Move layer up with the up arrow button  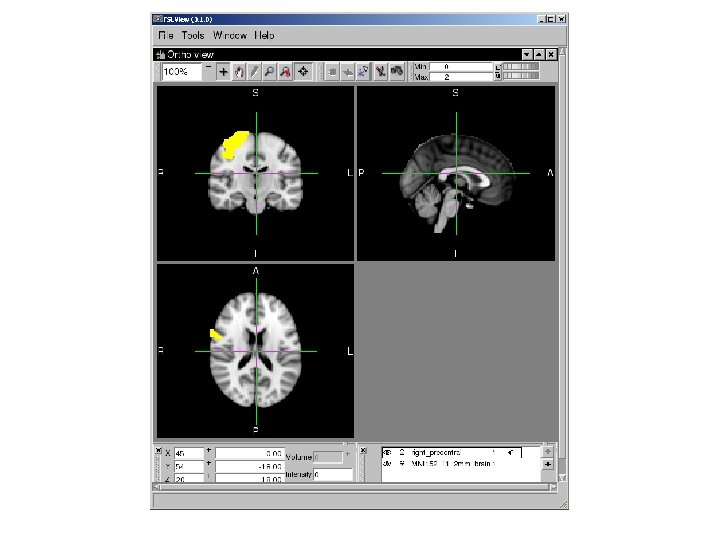click(547, 452)
